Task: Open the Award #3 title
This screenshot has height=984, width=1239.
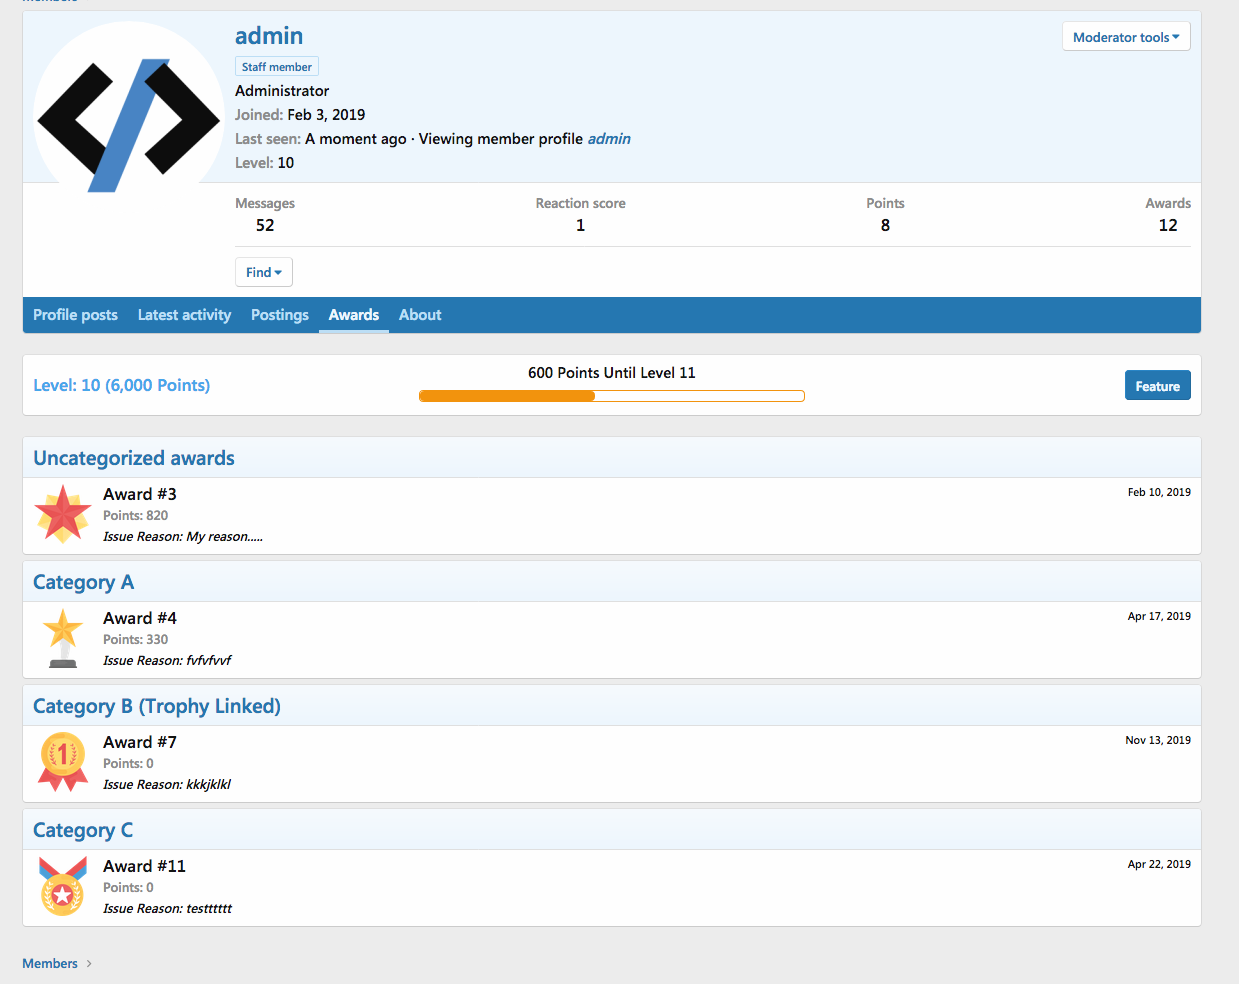Action: [x=140, y=494]
